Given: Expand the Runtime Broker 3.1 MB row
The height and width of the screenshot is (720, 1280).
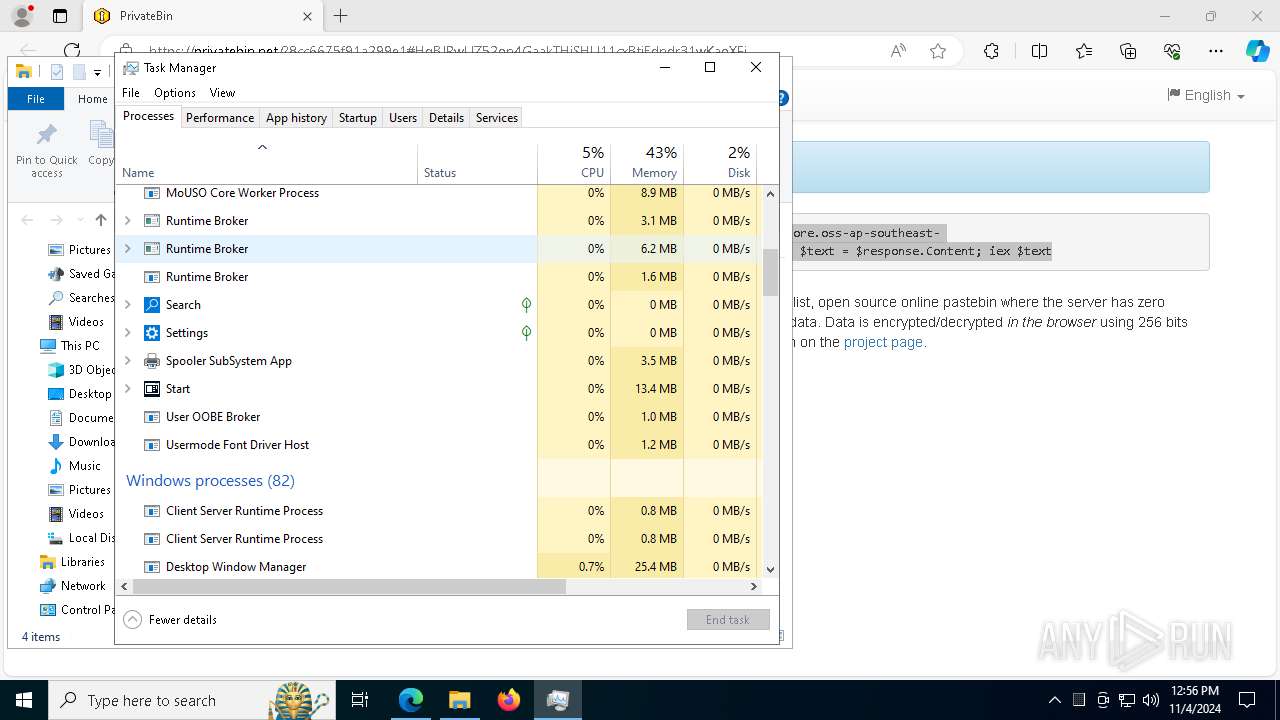Looking at the screenshot, I should (127, 221).
